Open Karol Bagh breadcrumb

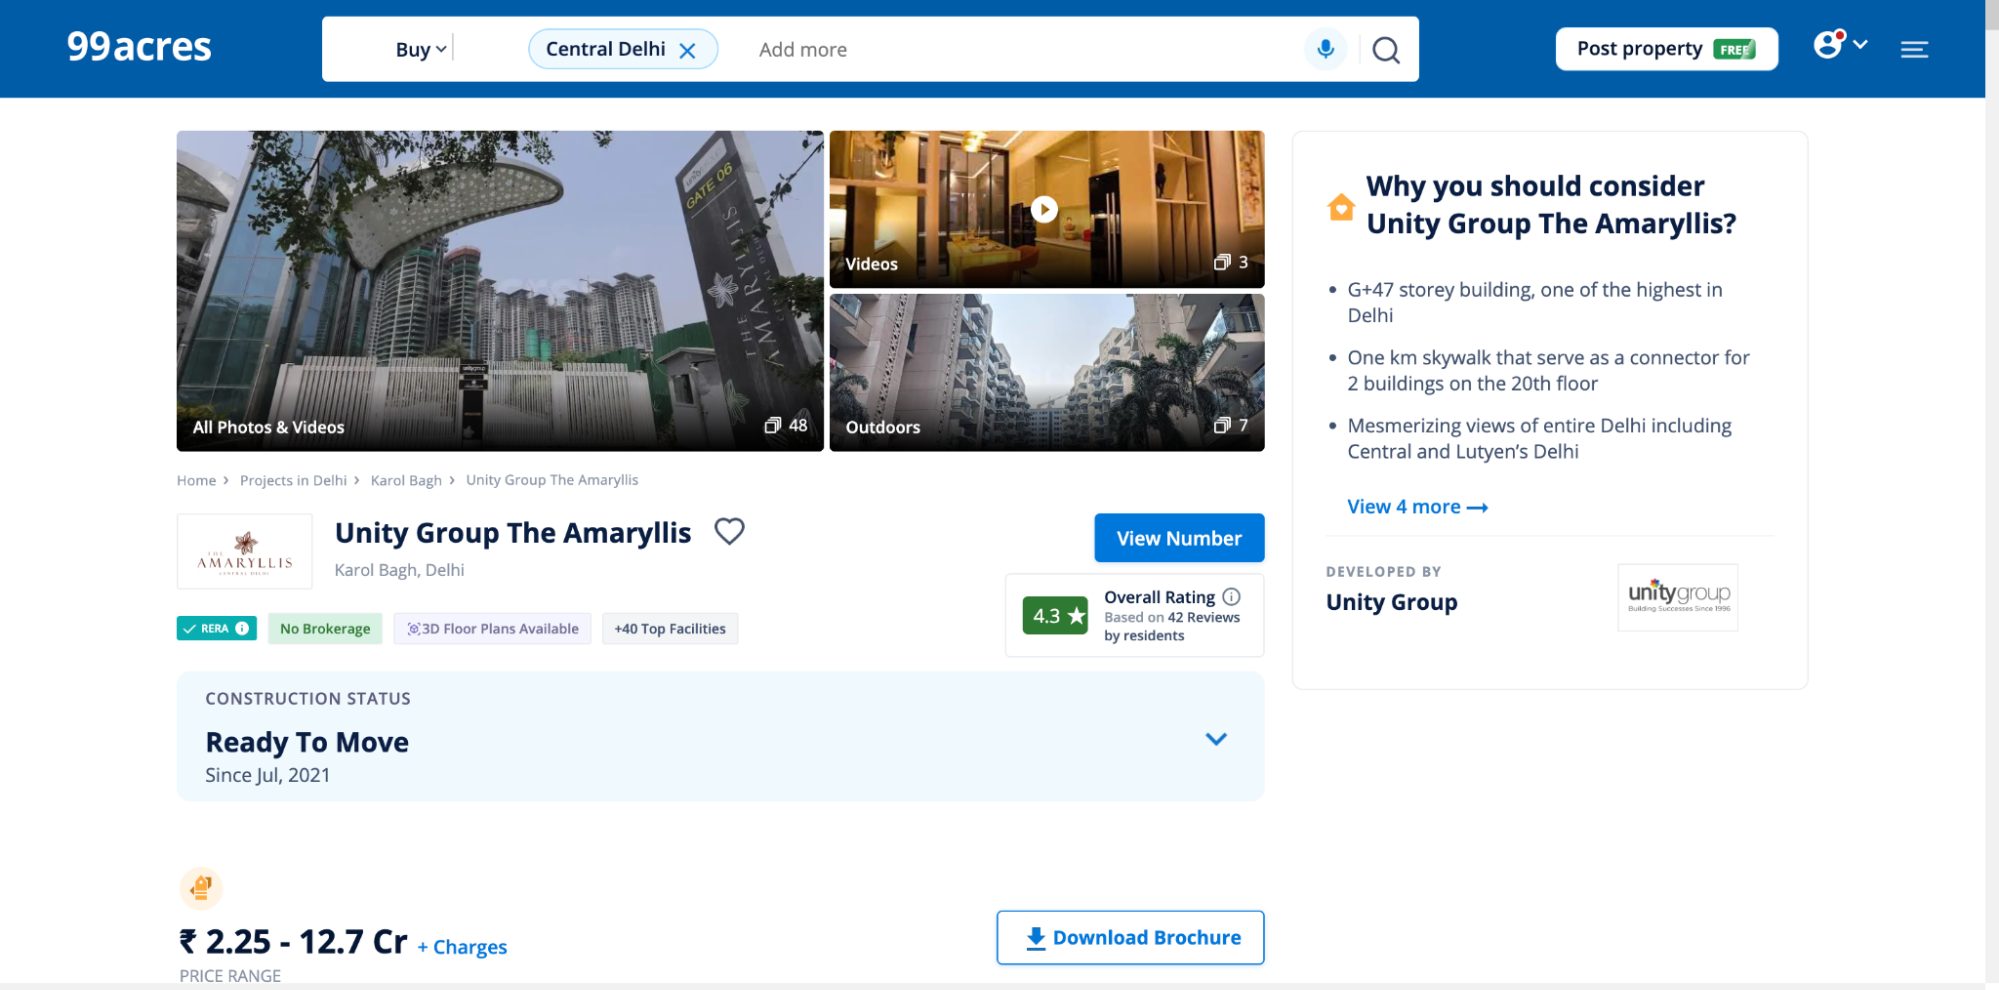406,480
